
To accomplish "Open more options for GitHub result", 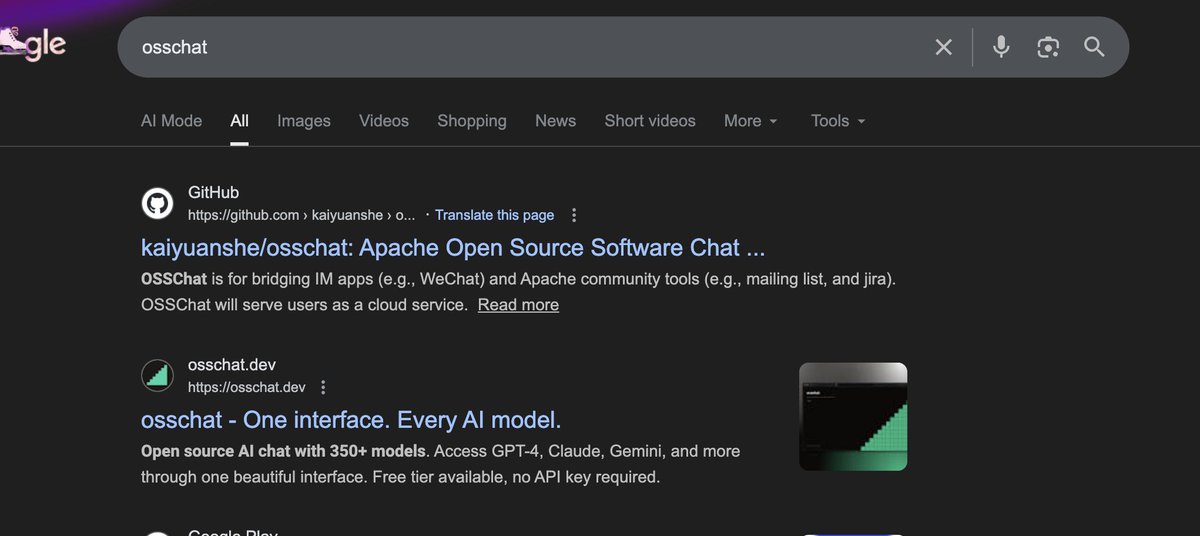I will 574,215.
